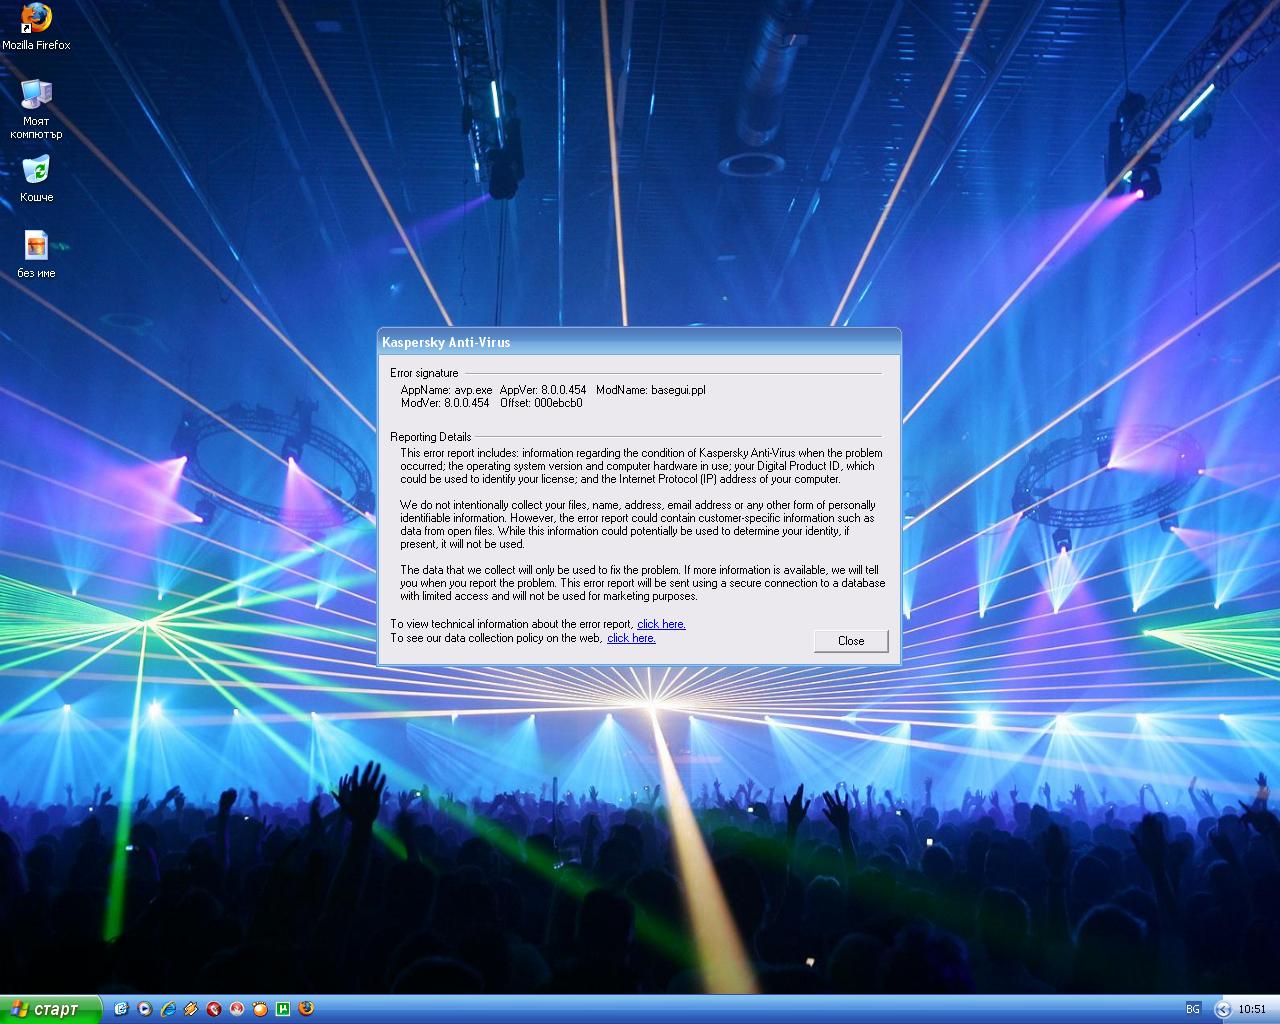Select the 'без име' file icon
Screen dimensions: 1280x1024
click(36, 254)
